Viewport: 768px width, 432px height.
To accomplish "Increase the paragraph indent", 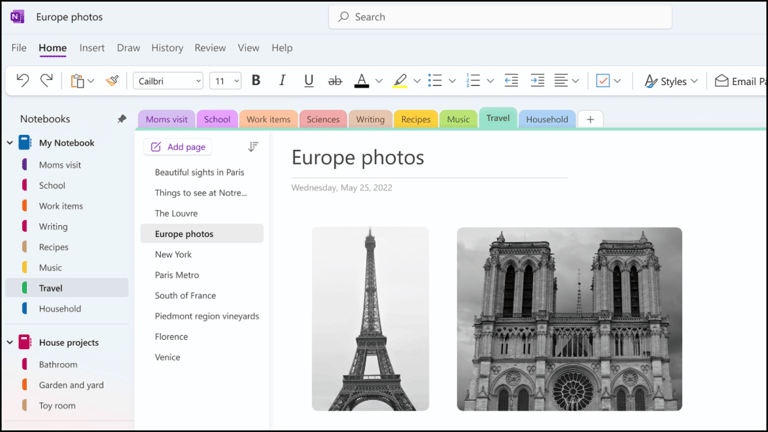I will click(537, 80).
